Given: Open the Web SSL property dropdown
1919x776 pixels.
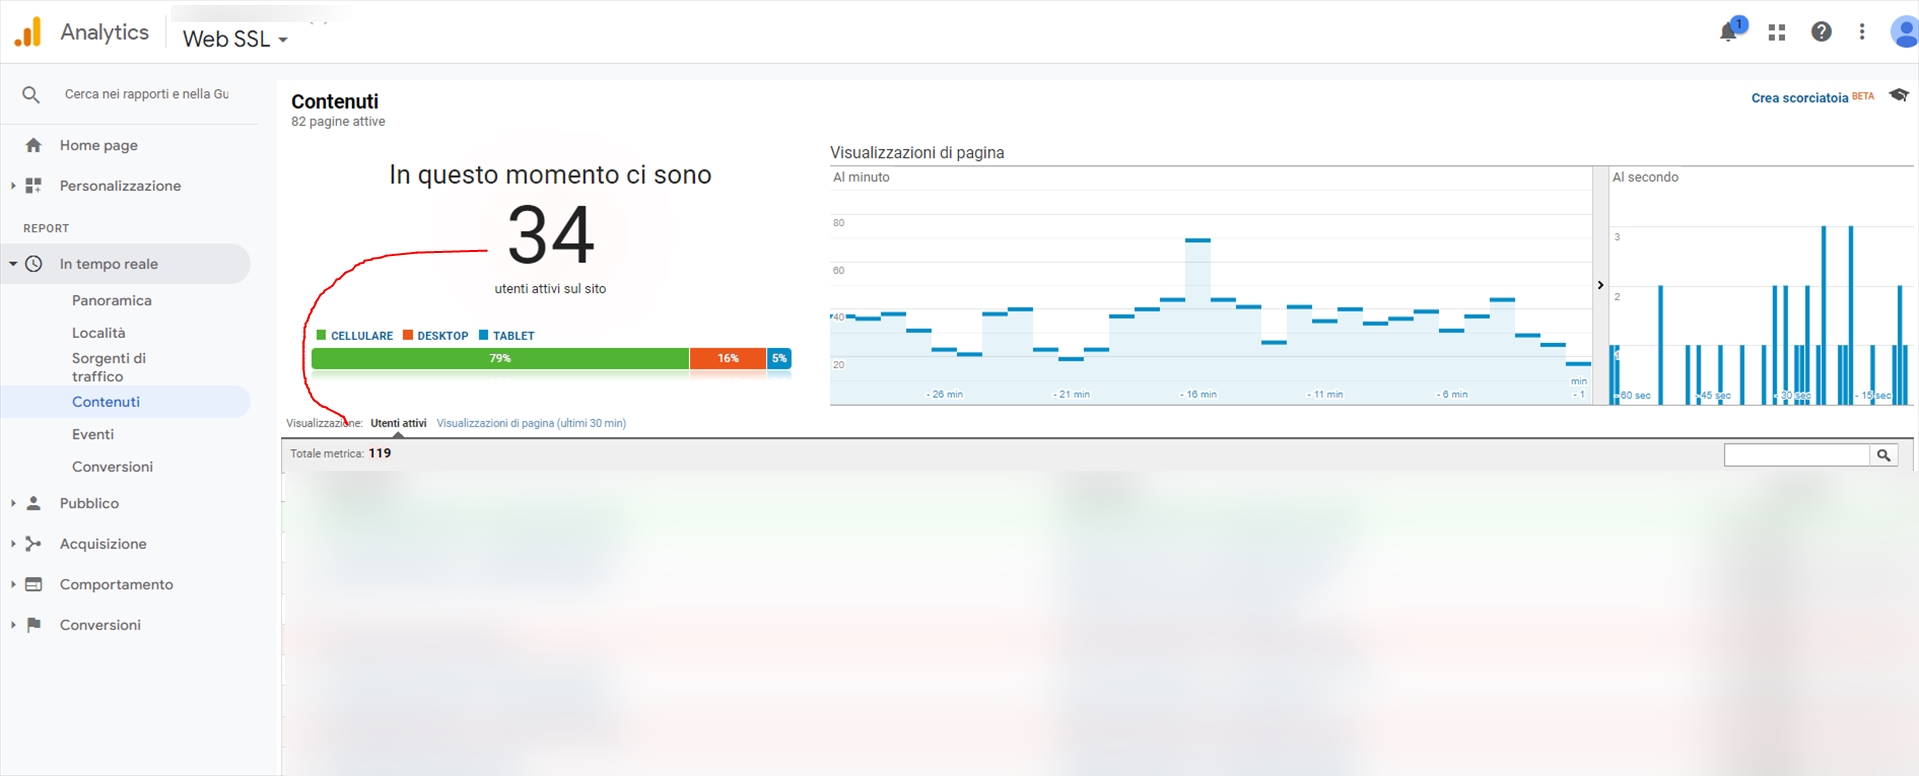Looking at the screenshot, I should pyautogui.click(x=235, y=39).
